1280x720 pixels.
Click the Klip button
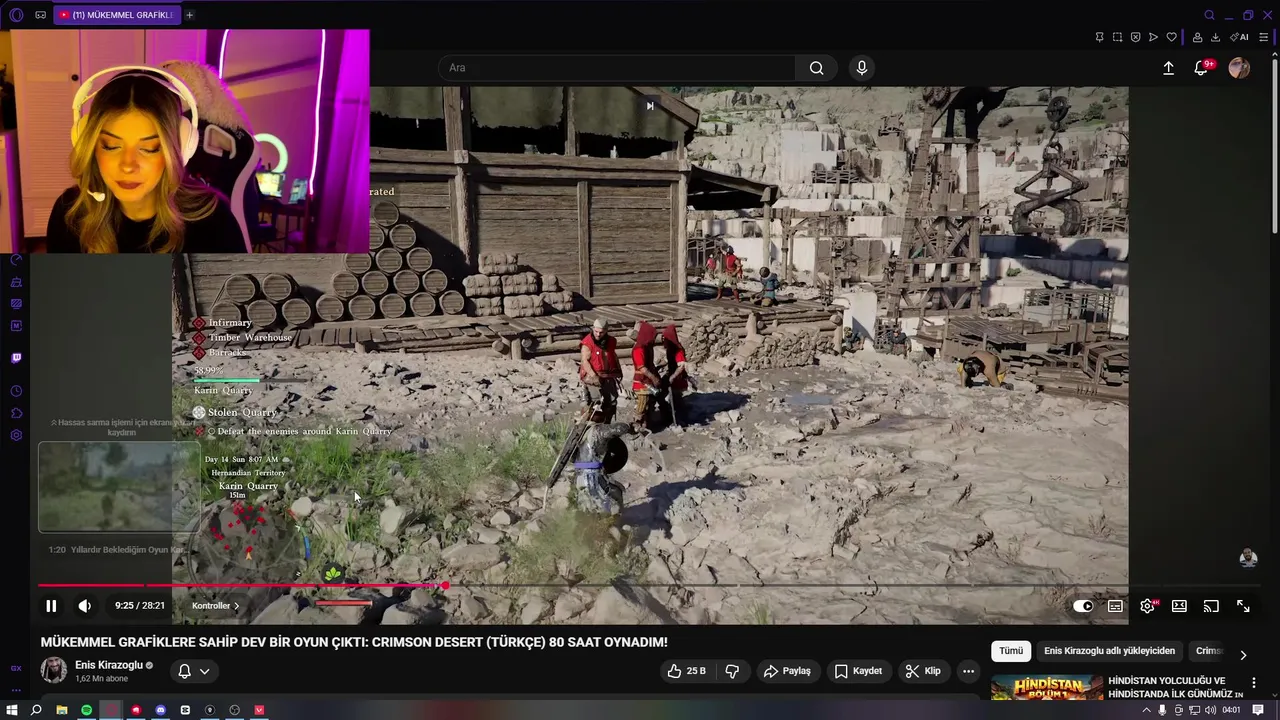[x=923, y=671]
